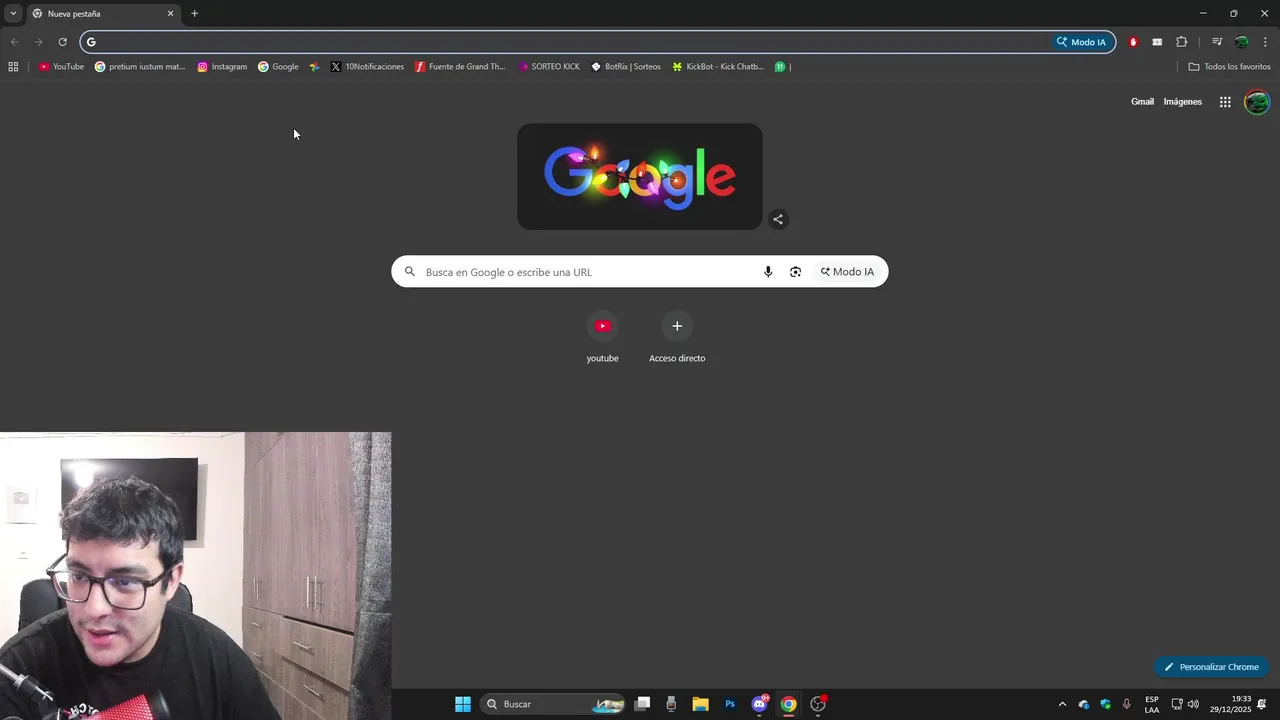This screenshot has width=1280, height=720.
Task: Click the magnifier icon in search box
Action: point(410,272)
